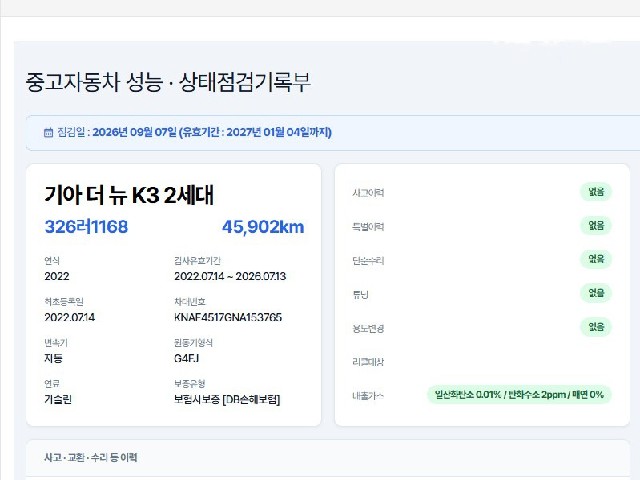
Task: Click the fuel value 가솔린
Action: click(x=58, y=399)
